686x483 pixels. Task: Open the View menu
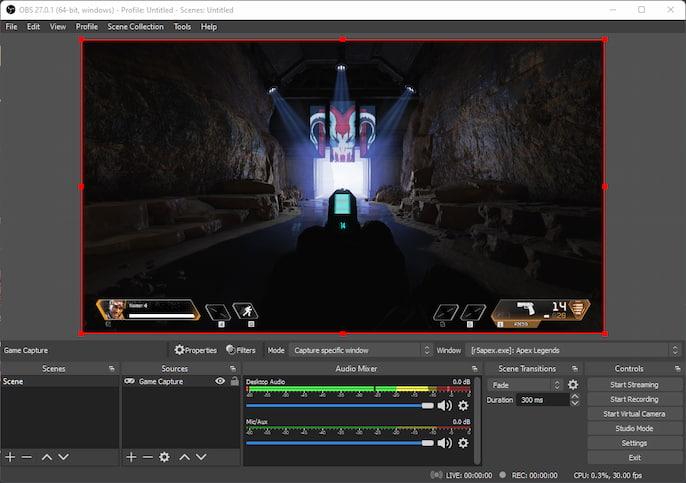58,27
